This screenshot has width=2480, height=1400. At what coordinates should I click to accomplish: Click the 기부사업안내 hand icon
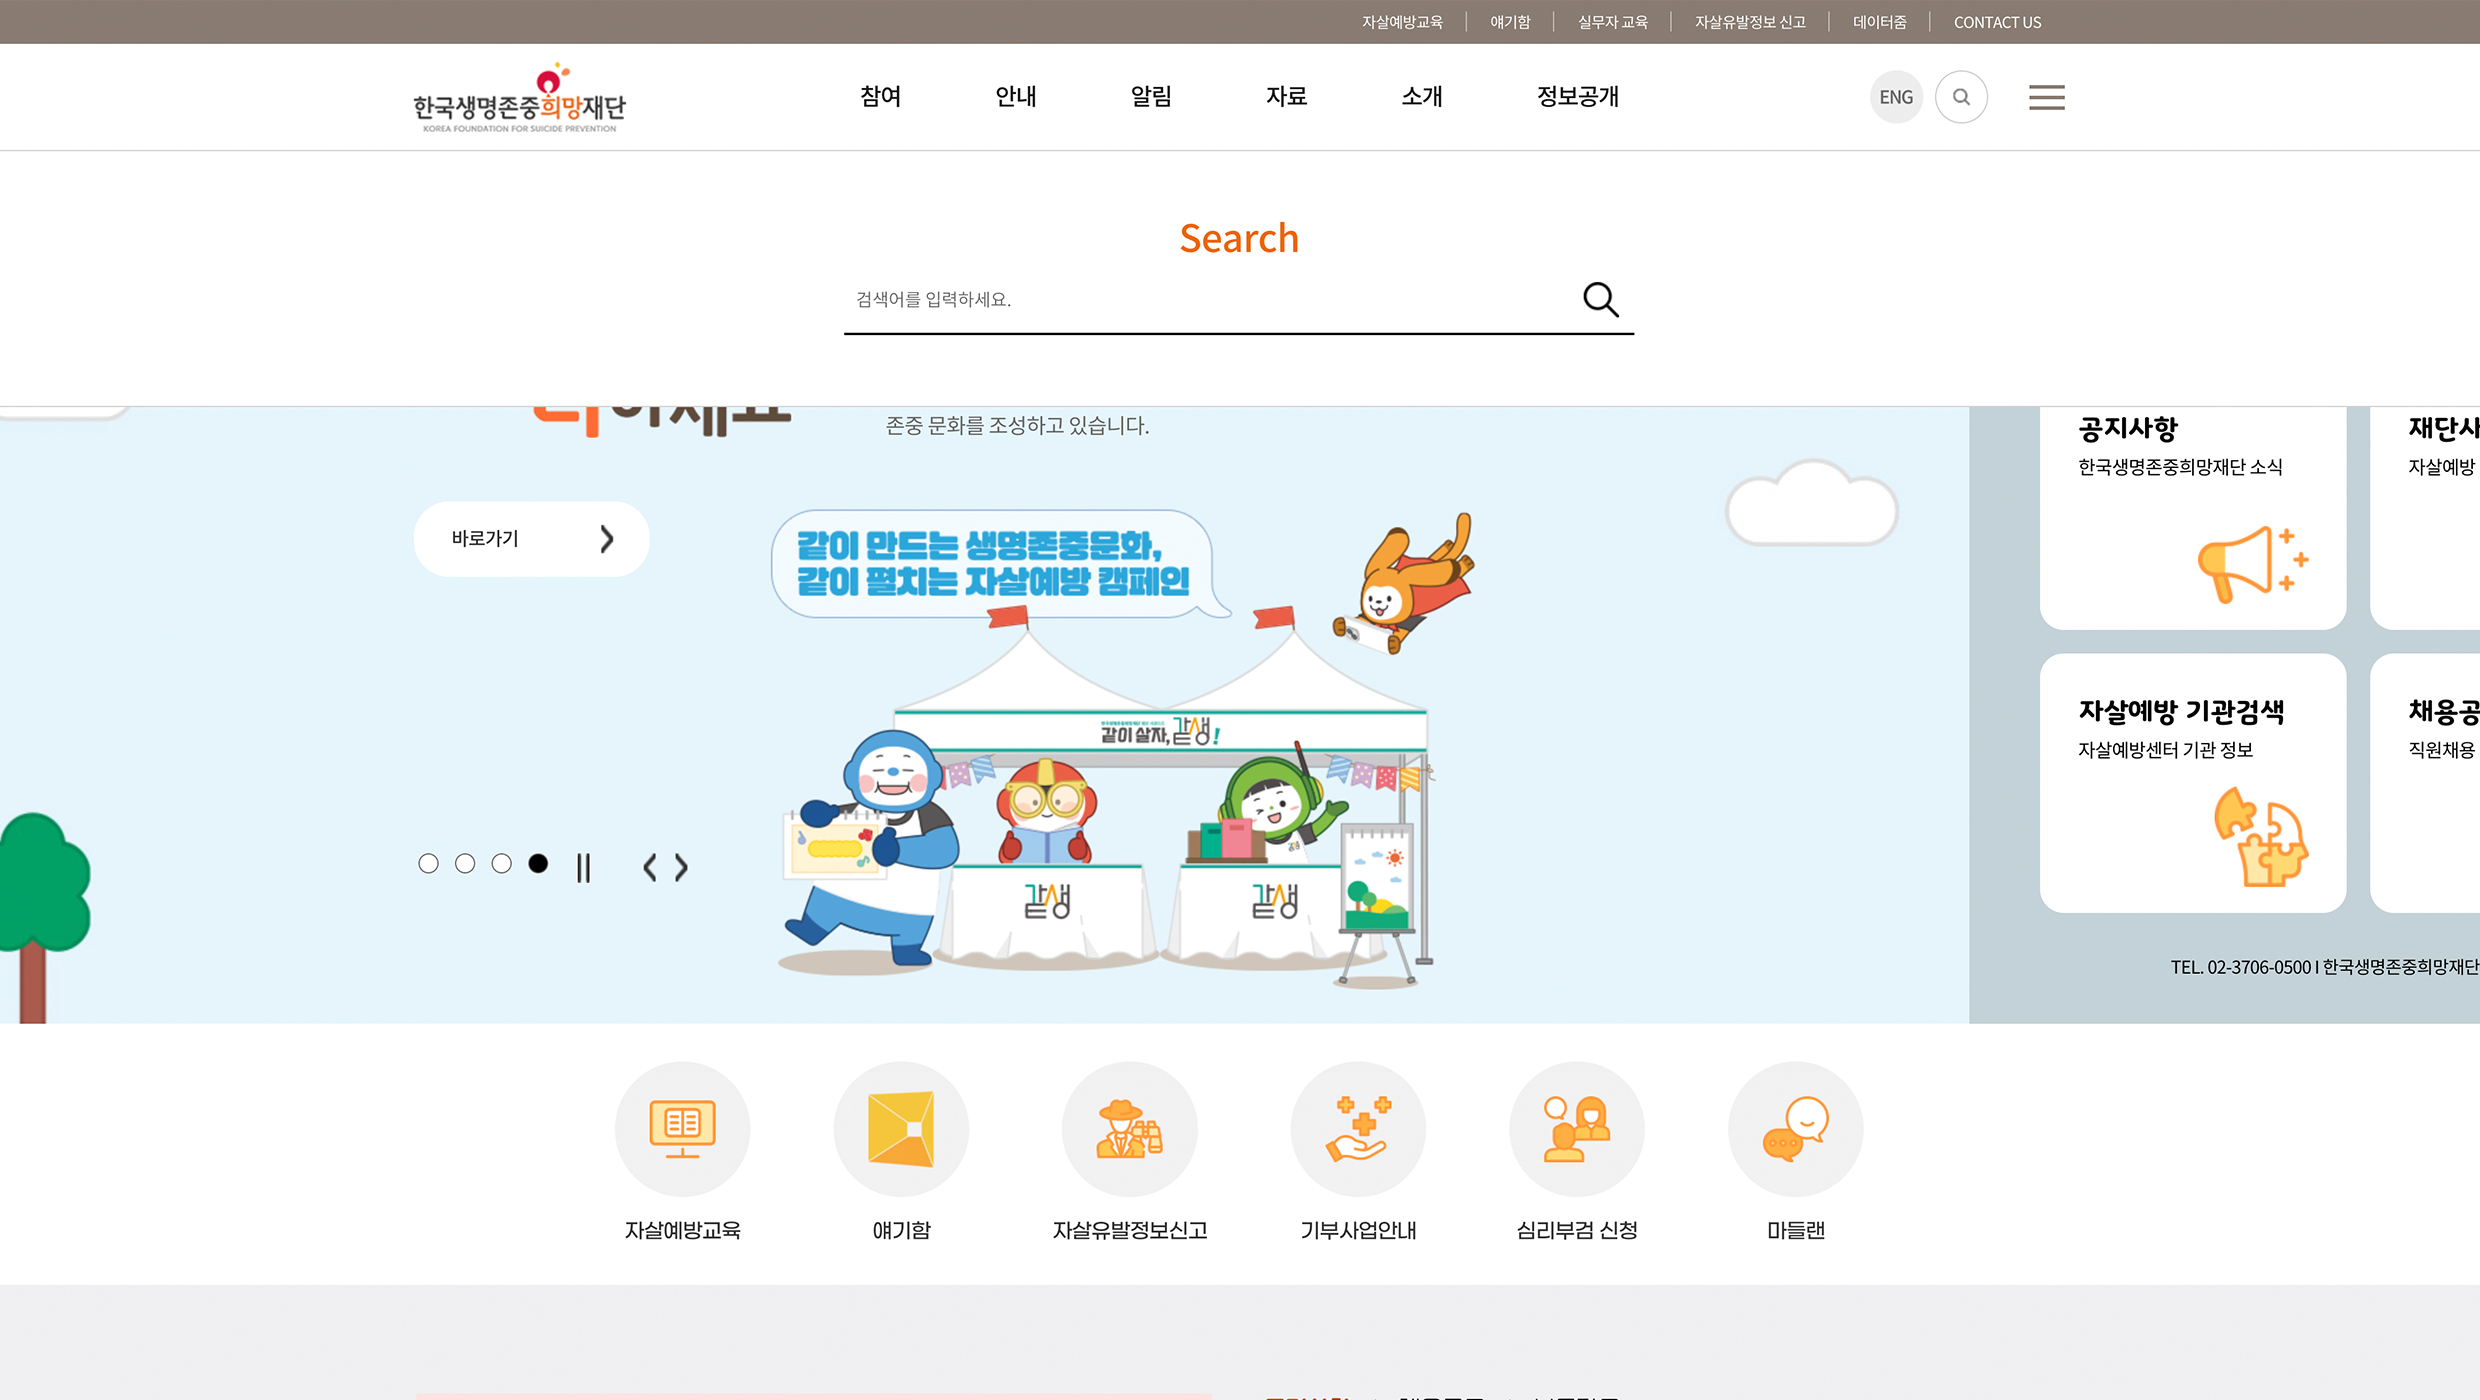[x=1358, y=1128]
